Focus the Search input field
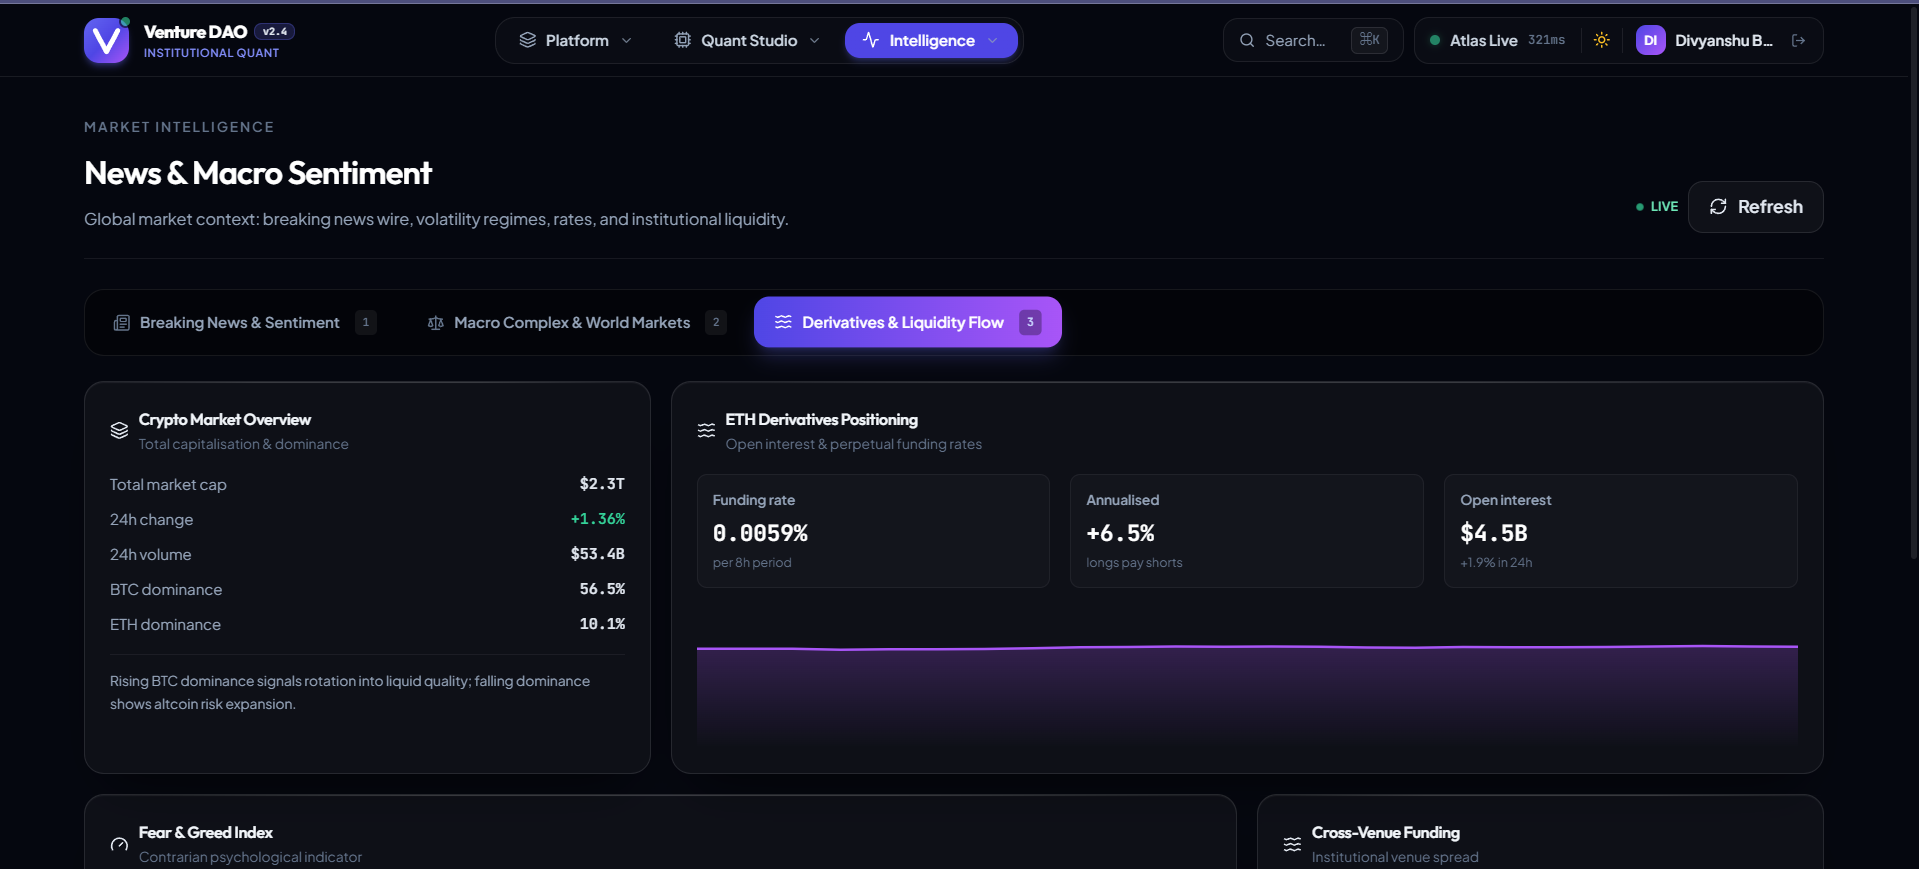The height and width of the screenshot is (869, 1919). [1313, 41]
